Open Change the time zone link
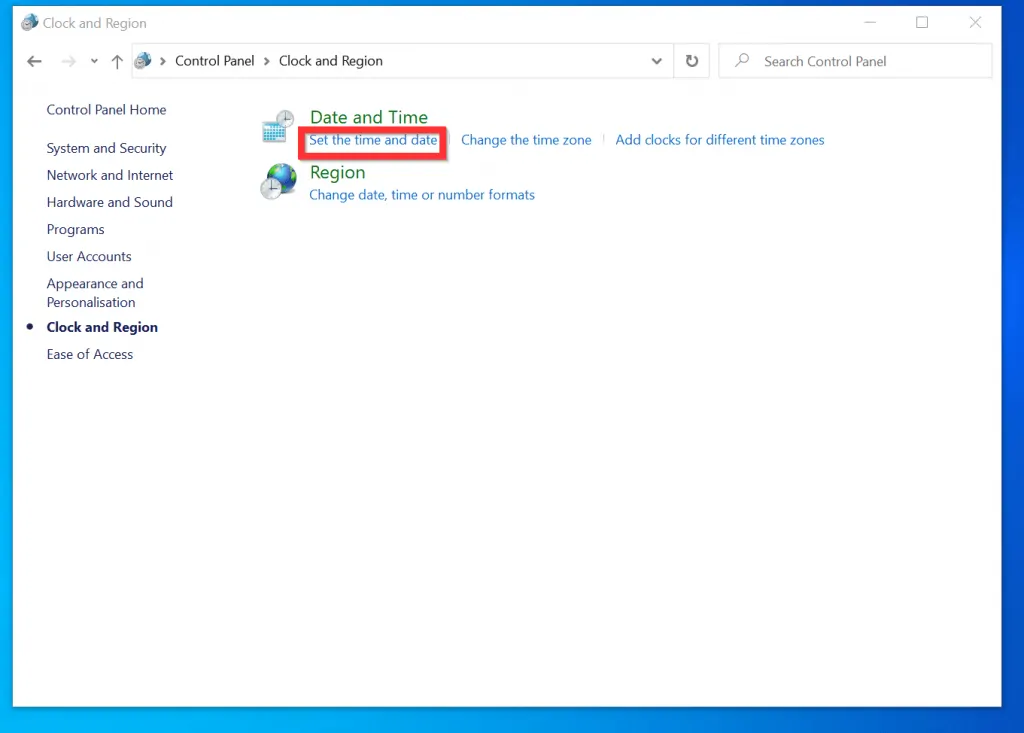 pos(526,140)
